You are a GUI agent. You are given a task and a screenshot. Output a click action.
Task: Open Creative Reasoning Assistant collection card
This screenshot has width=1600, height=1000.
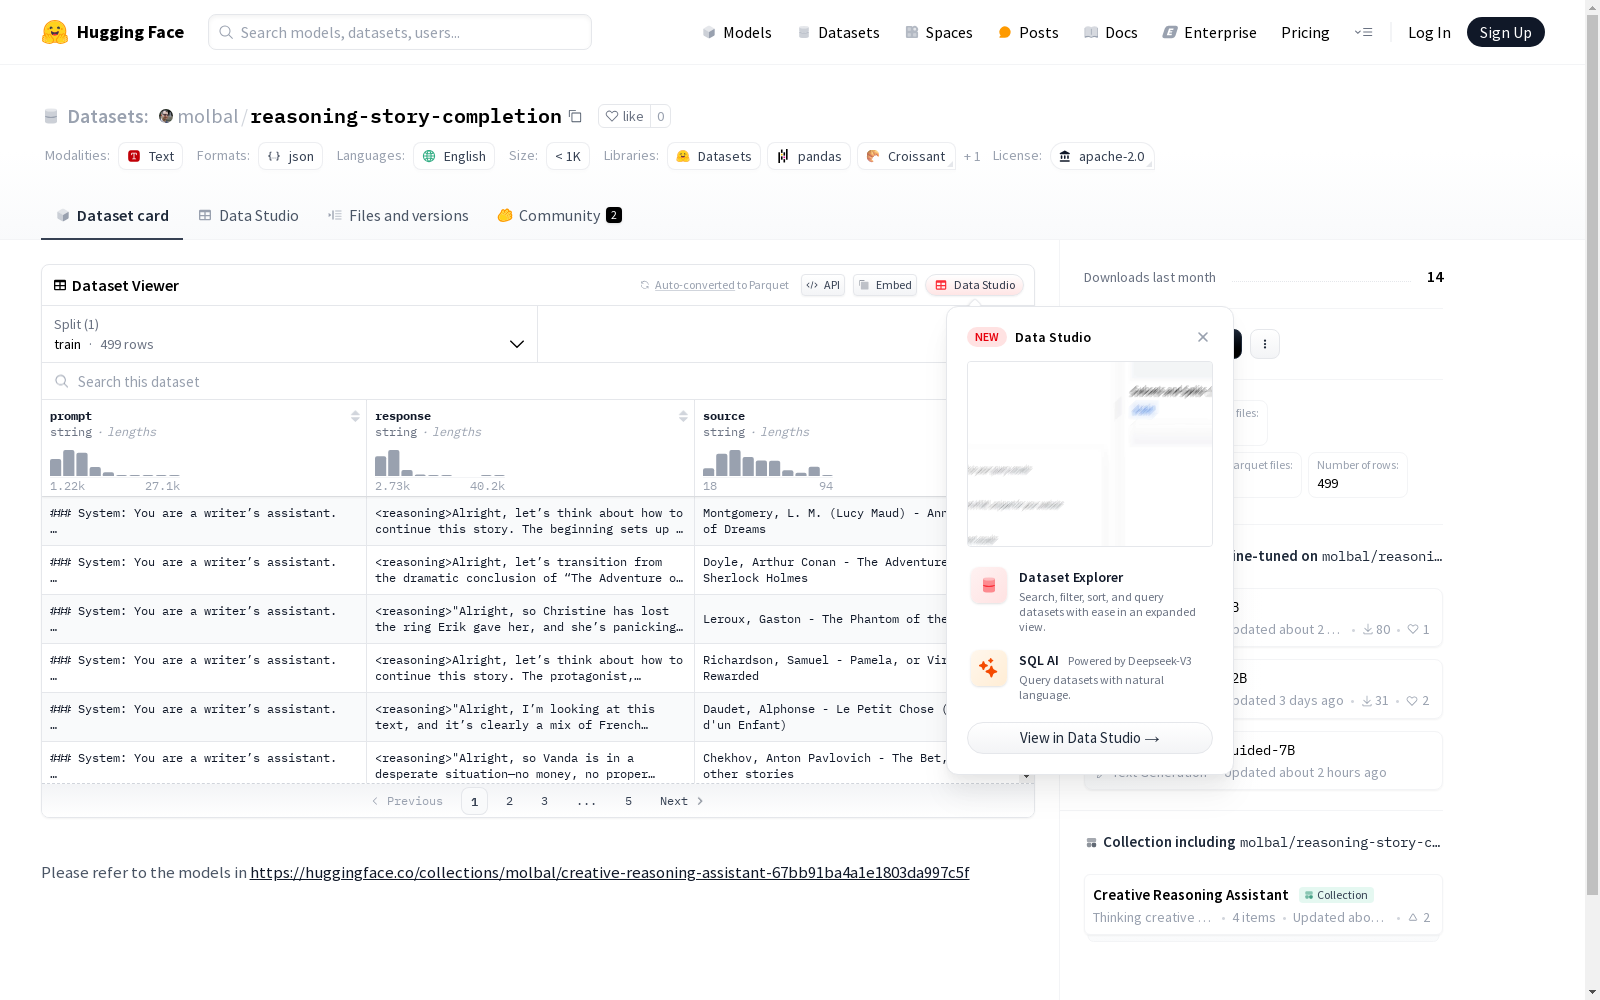(1263, 905)
